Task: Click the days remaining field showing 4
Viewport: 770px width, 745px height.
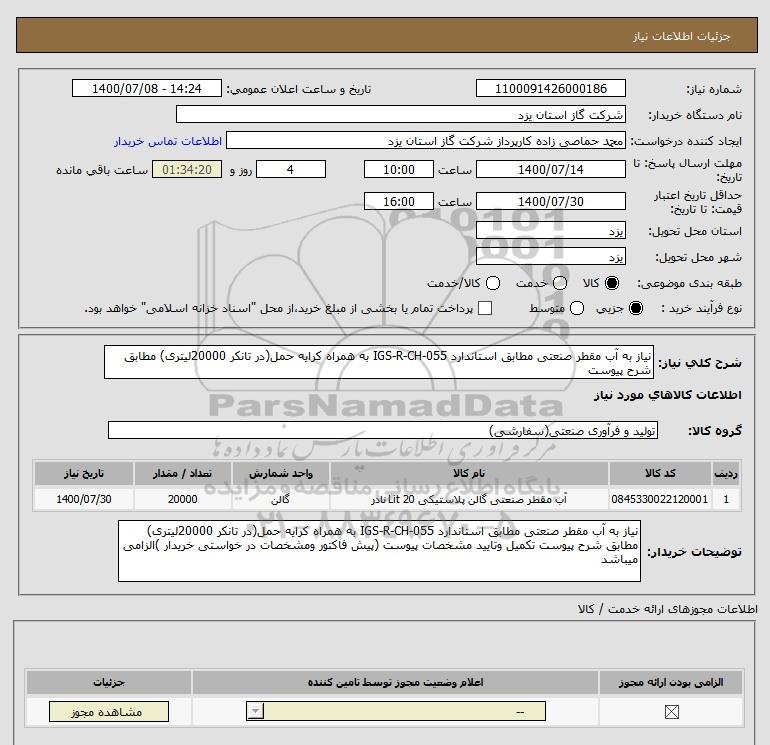Action: tap(291, 169)
